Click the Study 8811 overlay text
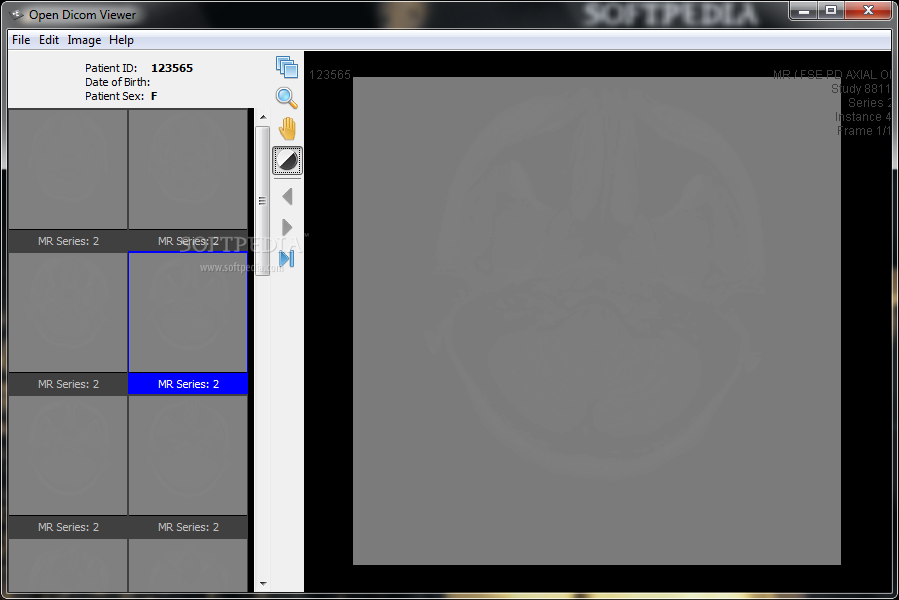This screenshot has height=600, width=899. 861,89
